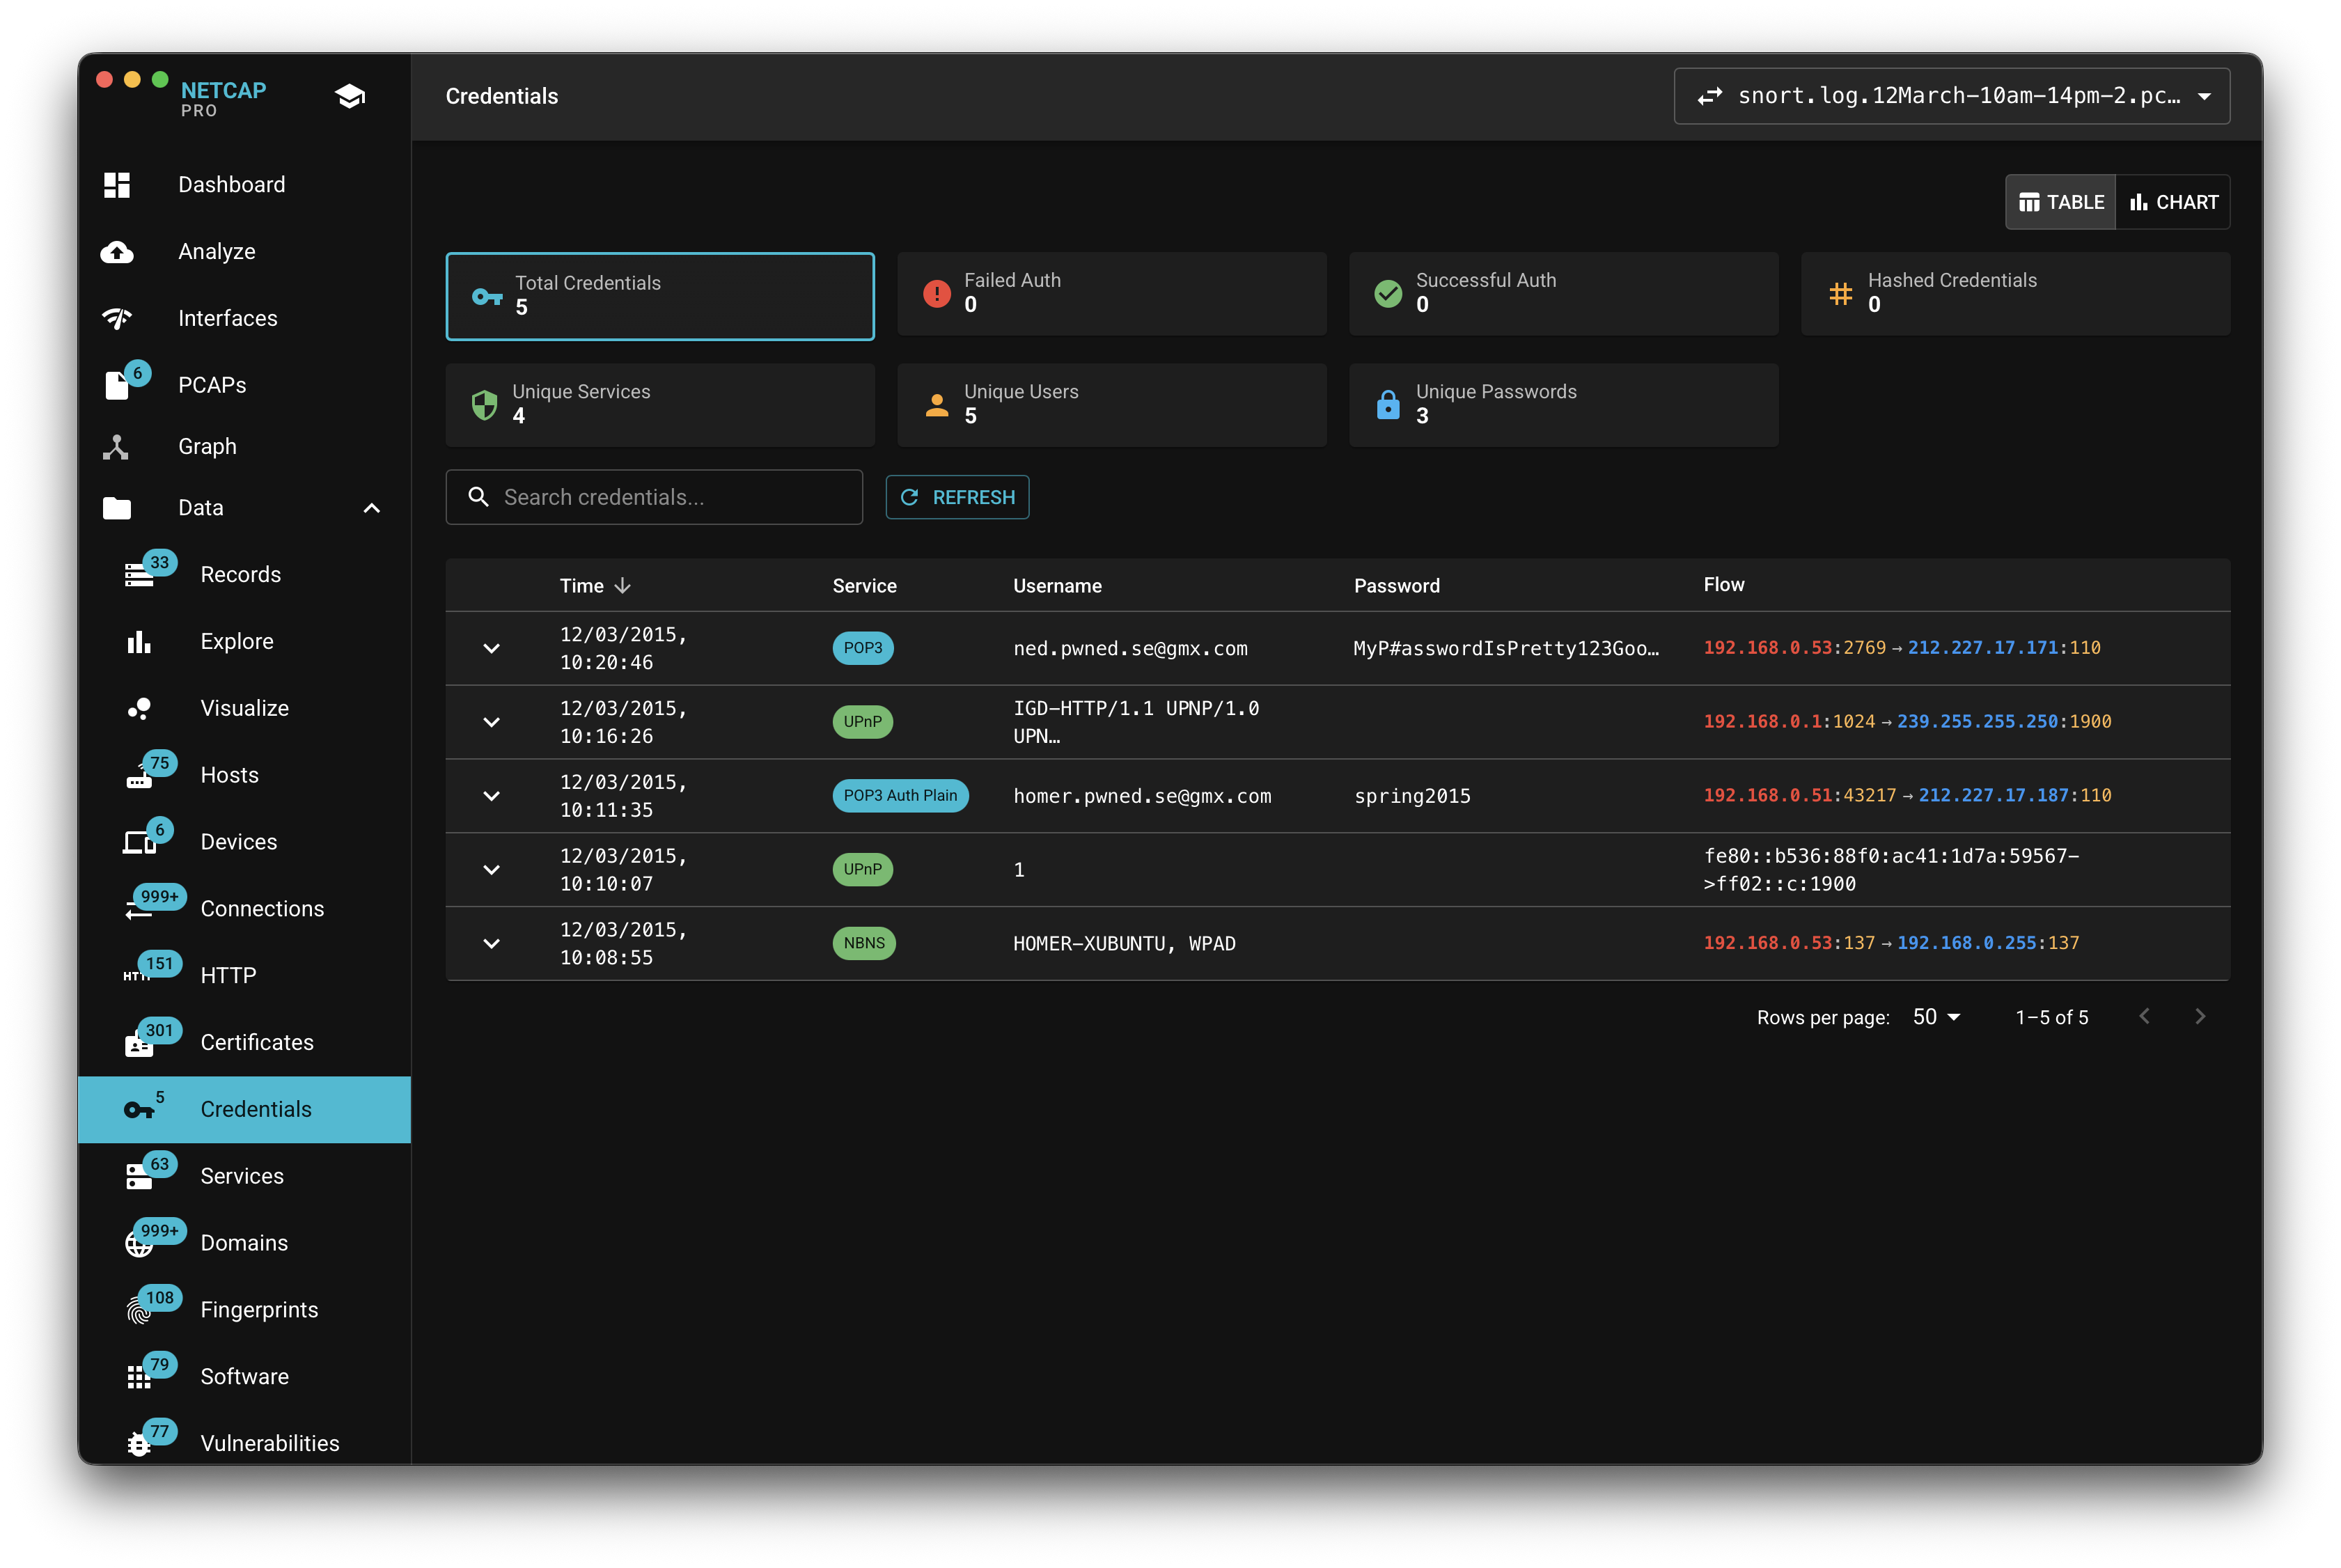
Task: Click username ned.pwned.se@gmx.com
Action: (x=1130, y=649)
